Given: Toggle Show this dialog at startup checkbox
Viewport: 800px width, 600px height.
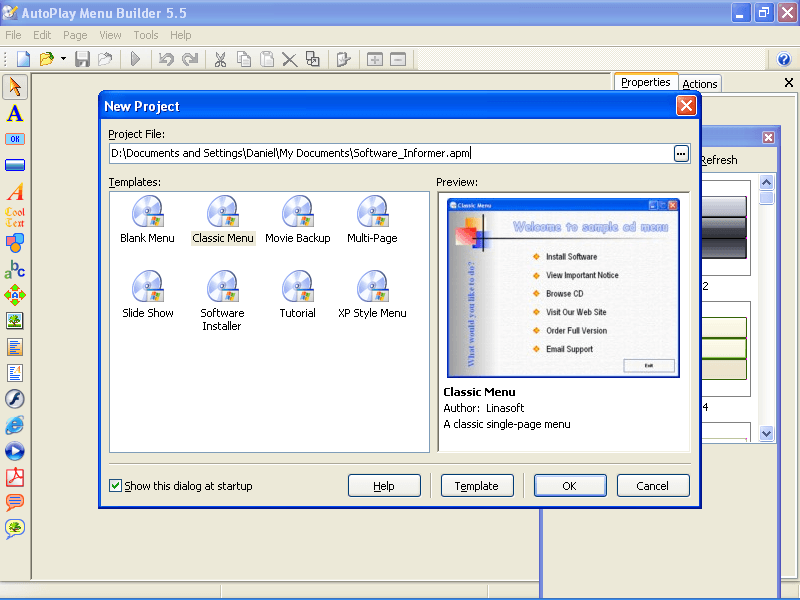Looking at the screenshot, I should click(115, 485).
